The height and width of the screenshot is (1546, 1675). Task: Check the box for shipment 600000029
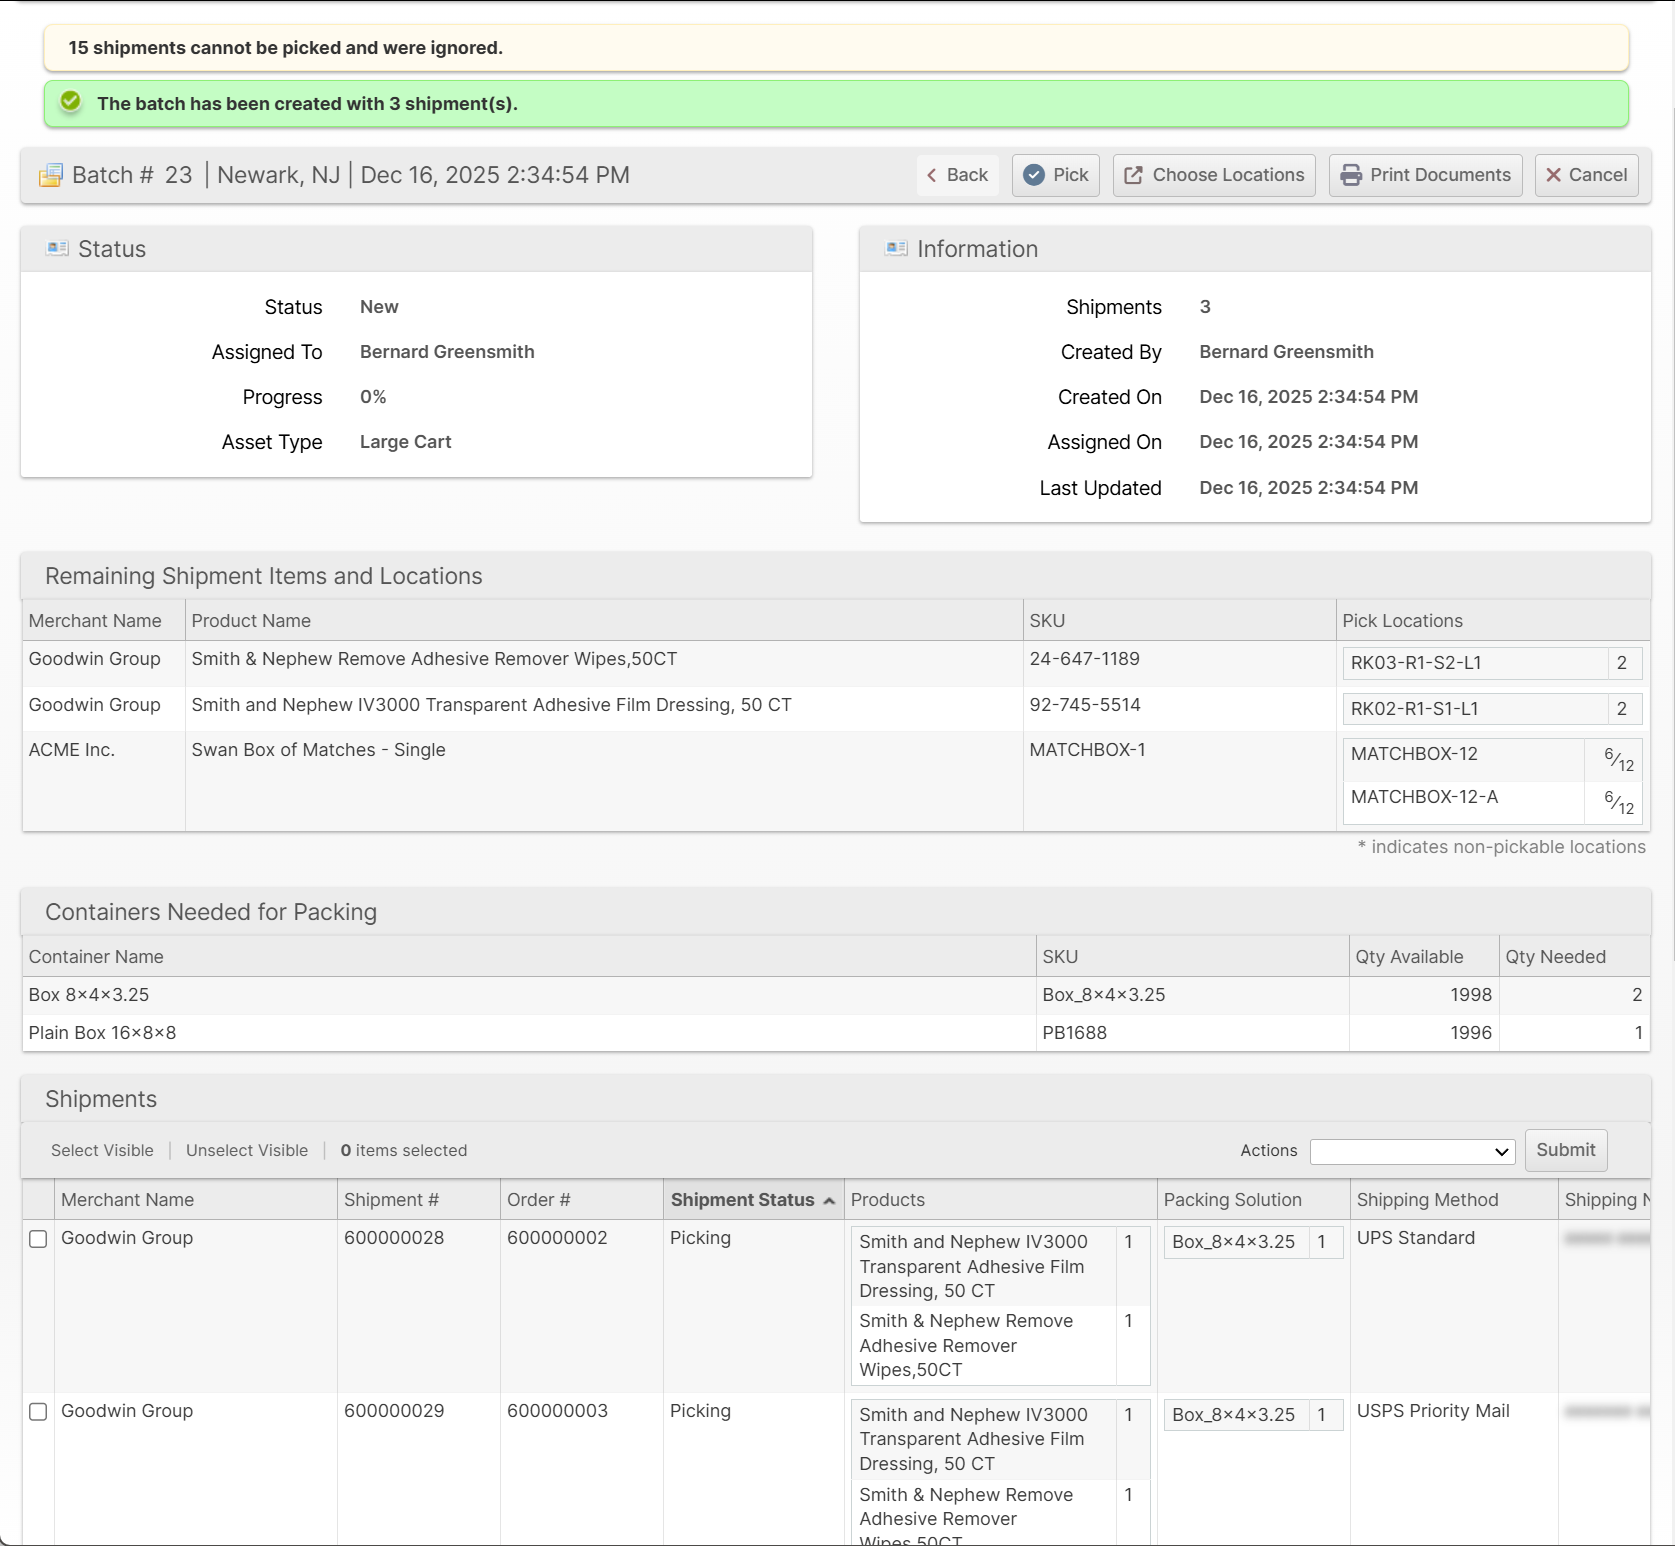coord(38,1412)
